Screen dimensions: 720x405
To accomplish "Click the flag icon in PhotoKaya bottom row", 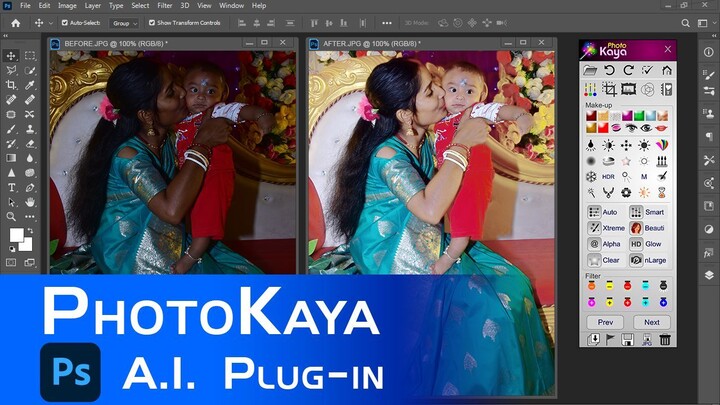I will [610, 339].
